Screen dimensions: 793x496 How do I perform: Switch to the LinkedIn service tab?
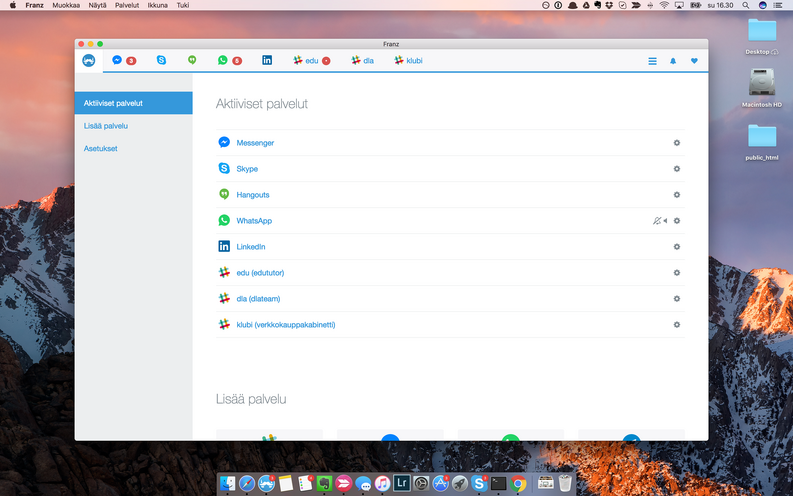(267, 60)
